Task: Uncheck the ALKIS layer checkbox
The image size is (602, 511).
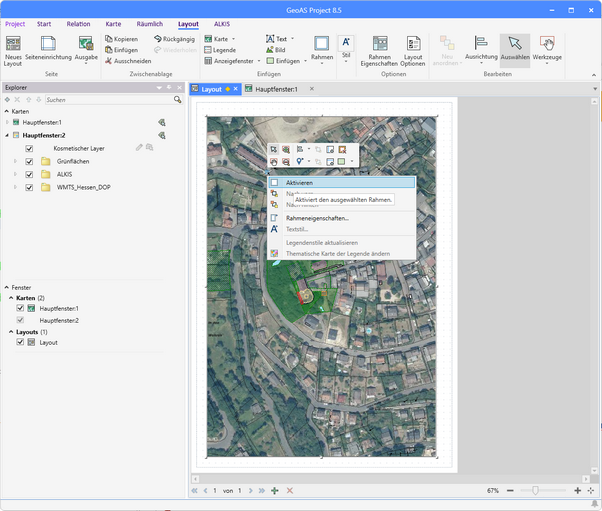Action: [29, 175]
